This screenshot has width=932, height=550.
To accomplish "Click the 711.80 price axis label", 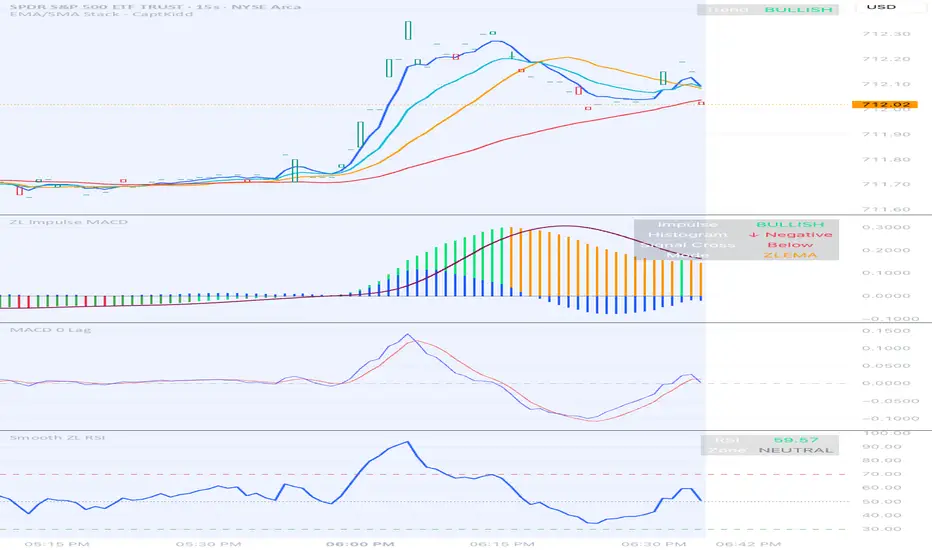I will 886,159.
